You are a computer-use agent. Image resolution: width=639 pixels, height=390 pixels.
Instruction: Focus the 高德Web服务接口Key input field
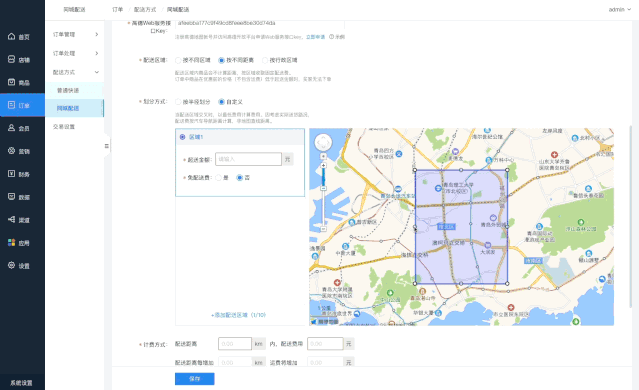260,24
